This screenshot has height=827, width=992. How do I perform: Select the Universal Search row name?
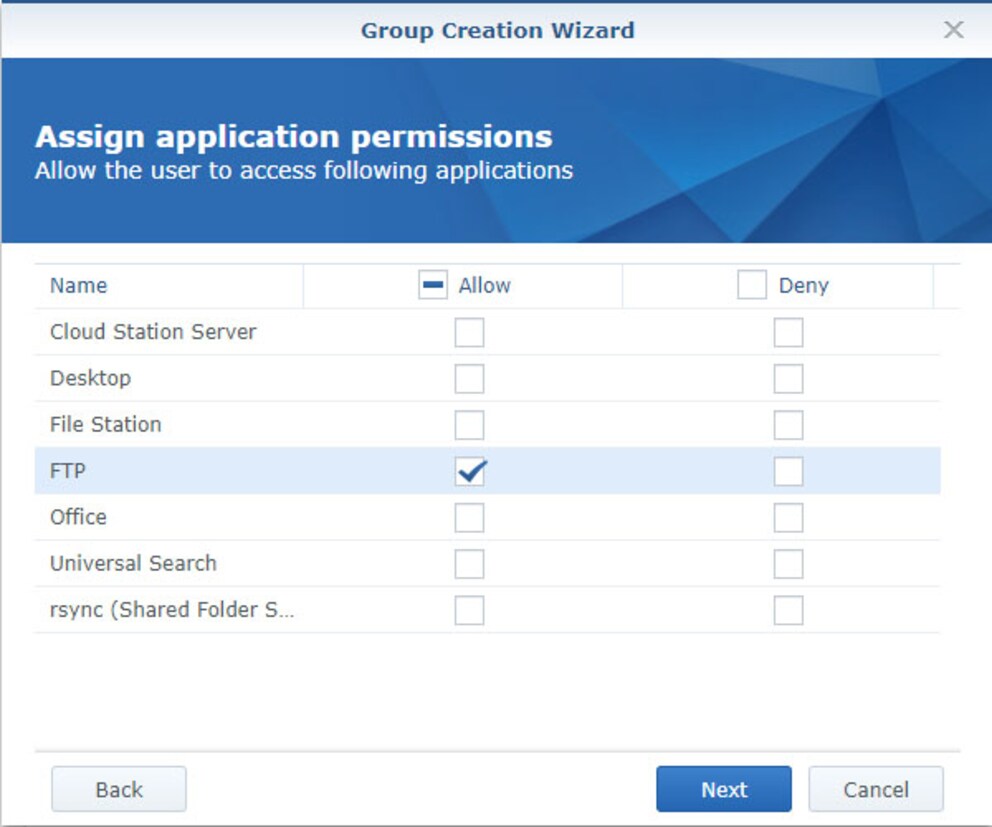tap(133, 564)
